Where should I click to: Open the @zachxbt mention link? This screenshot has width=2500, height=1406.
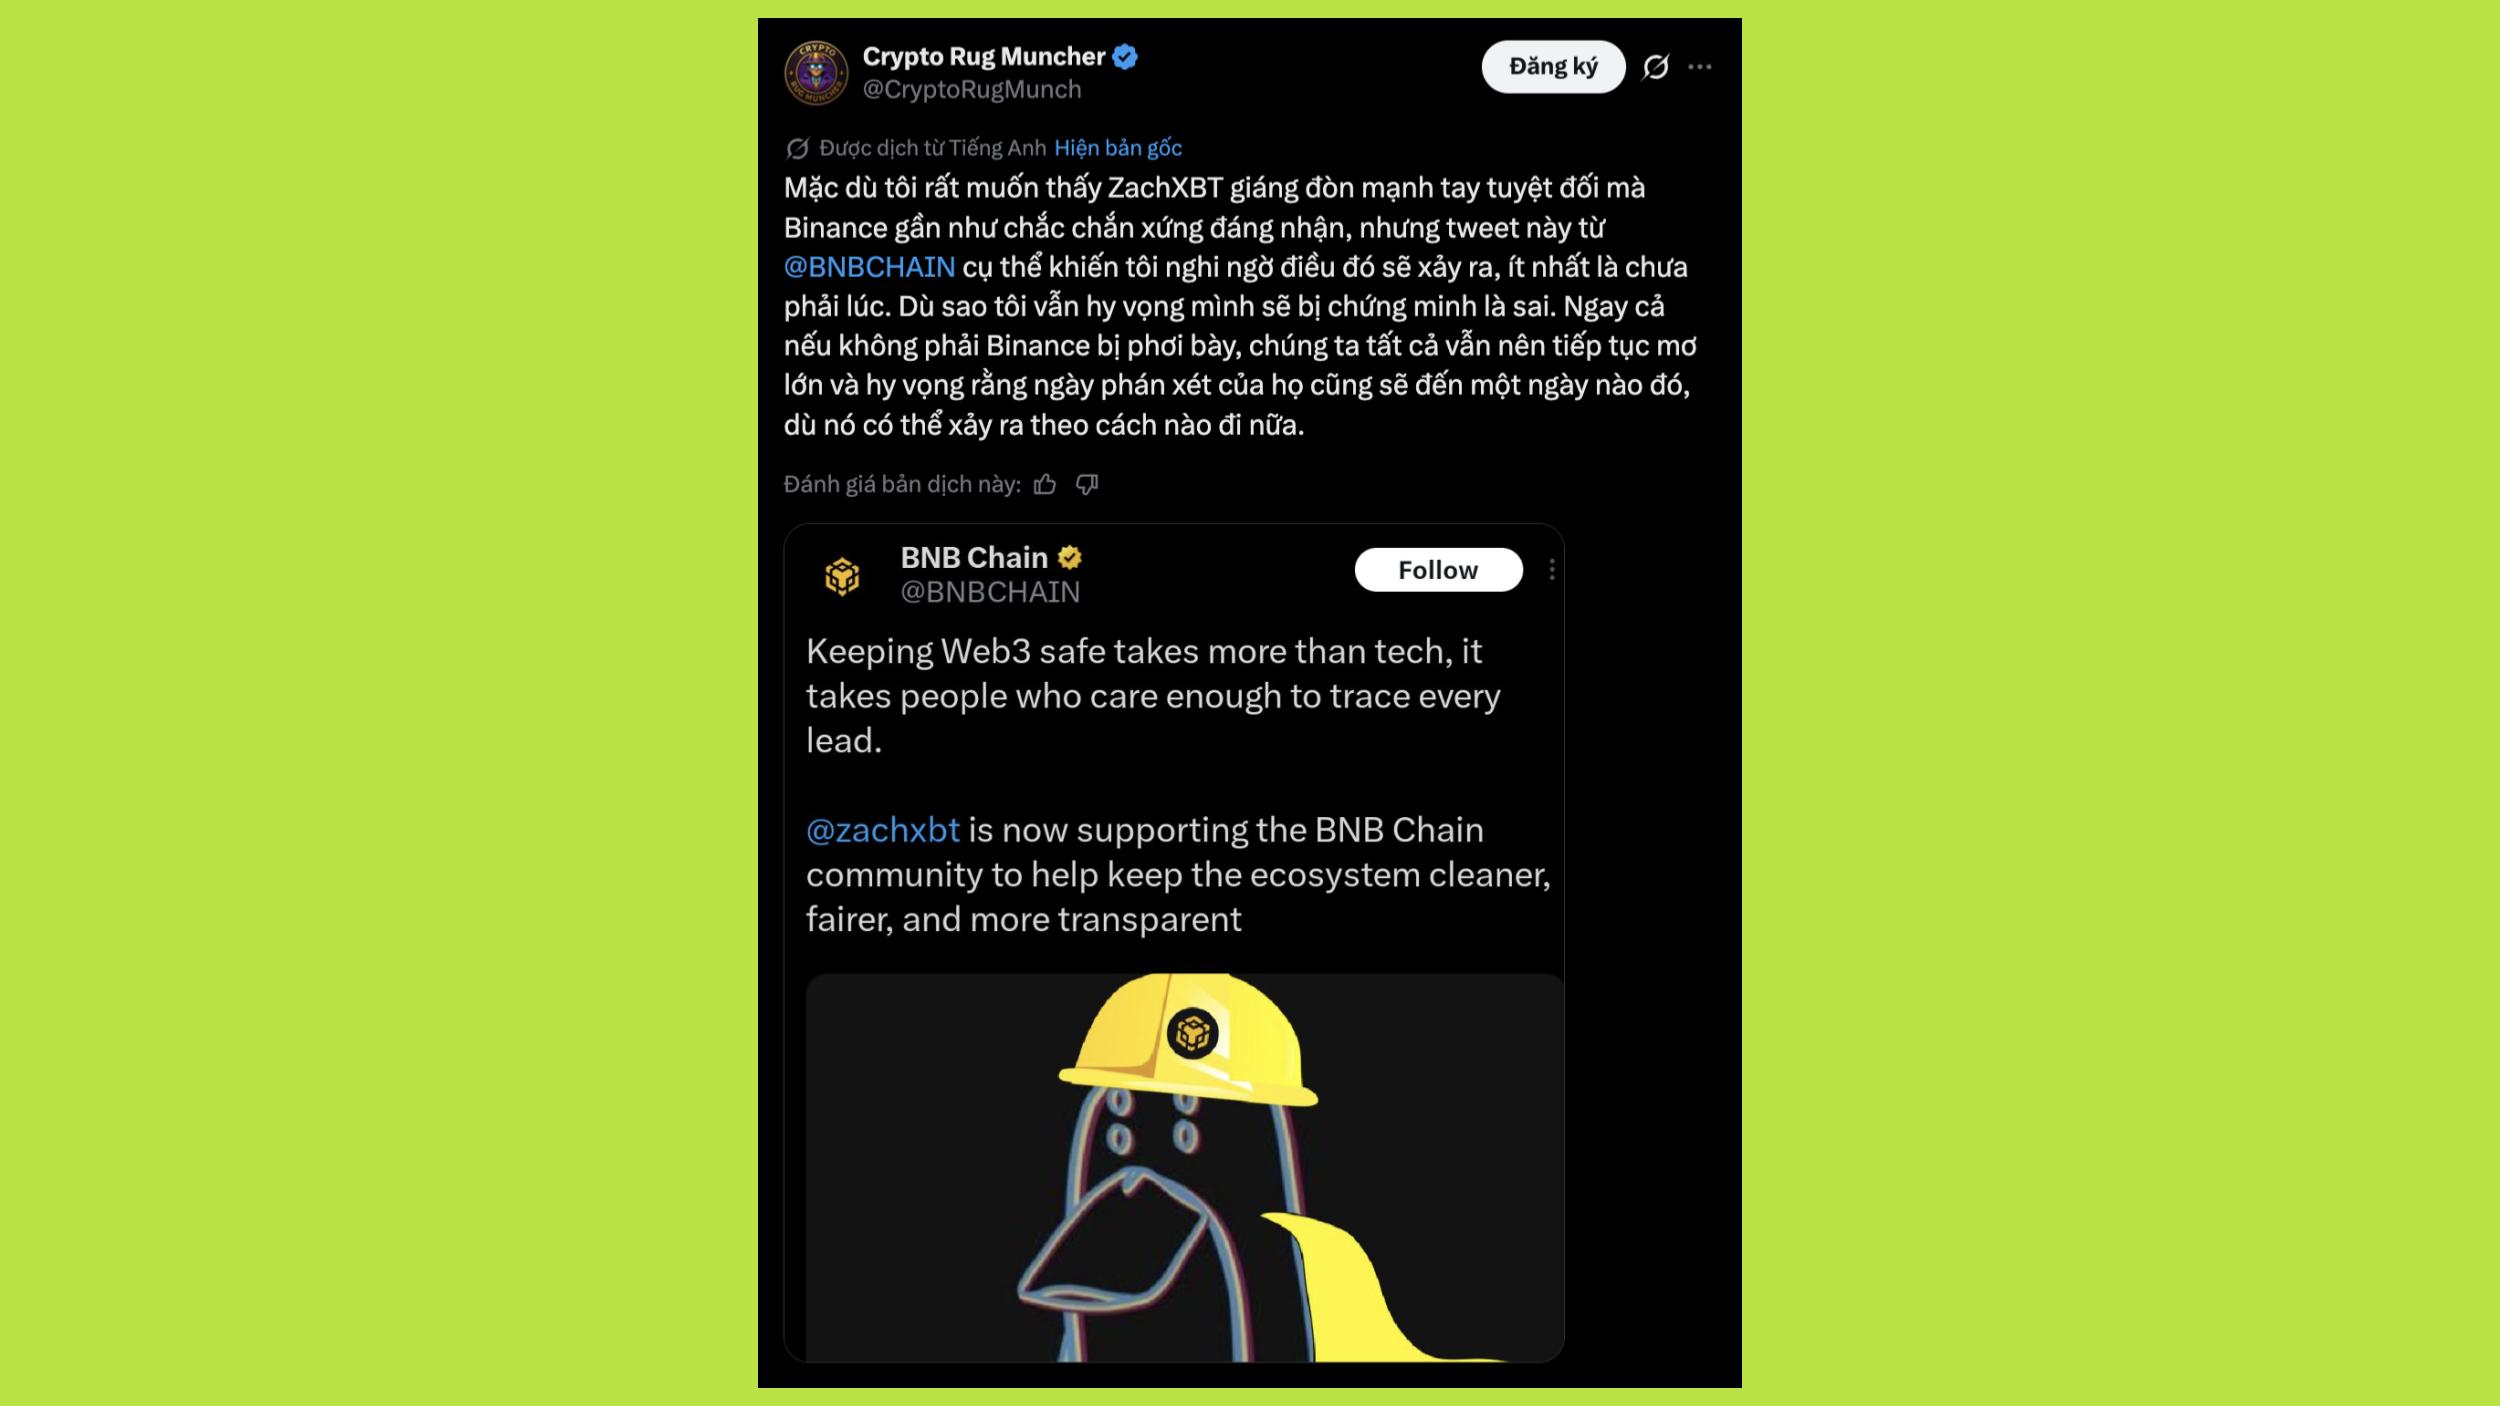click(x=883, y=830)
